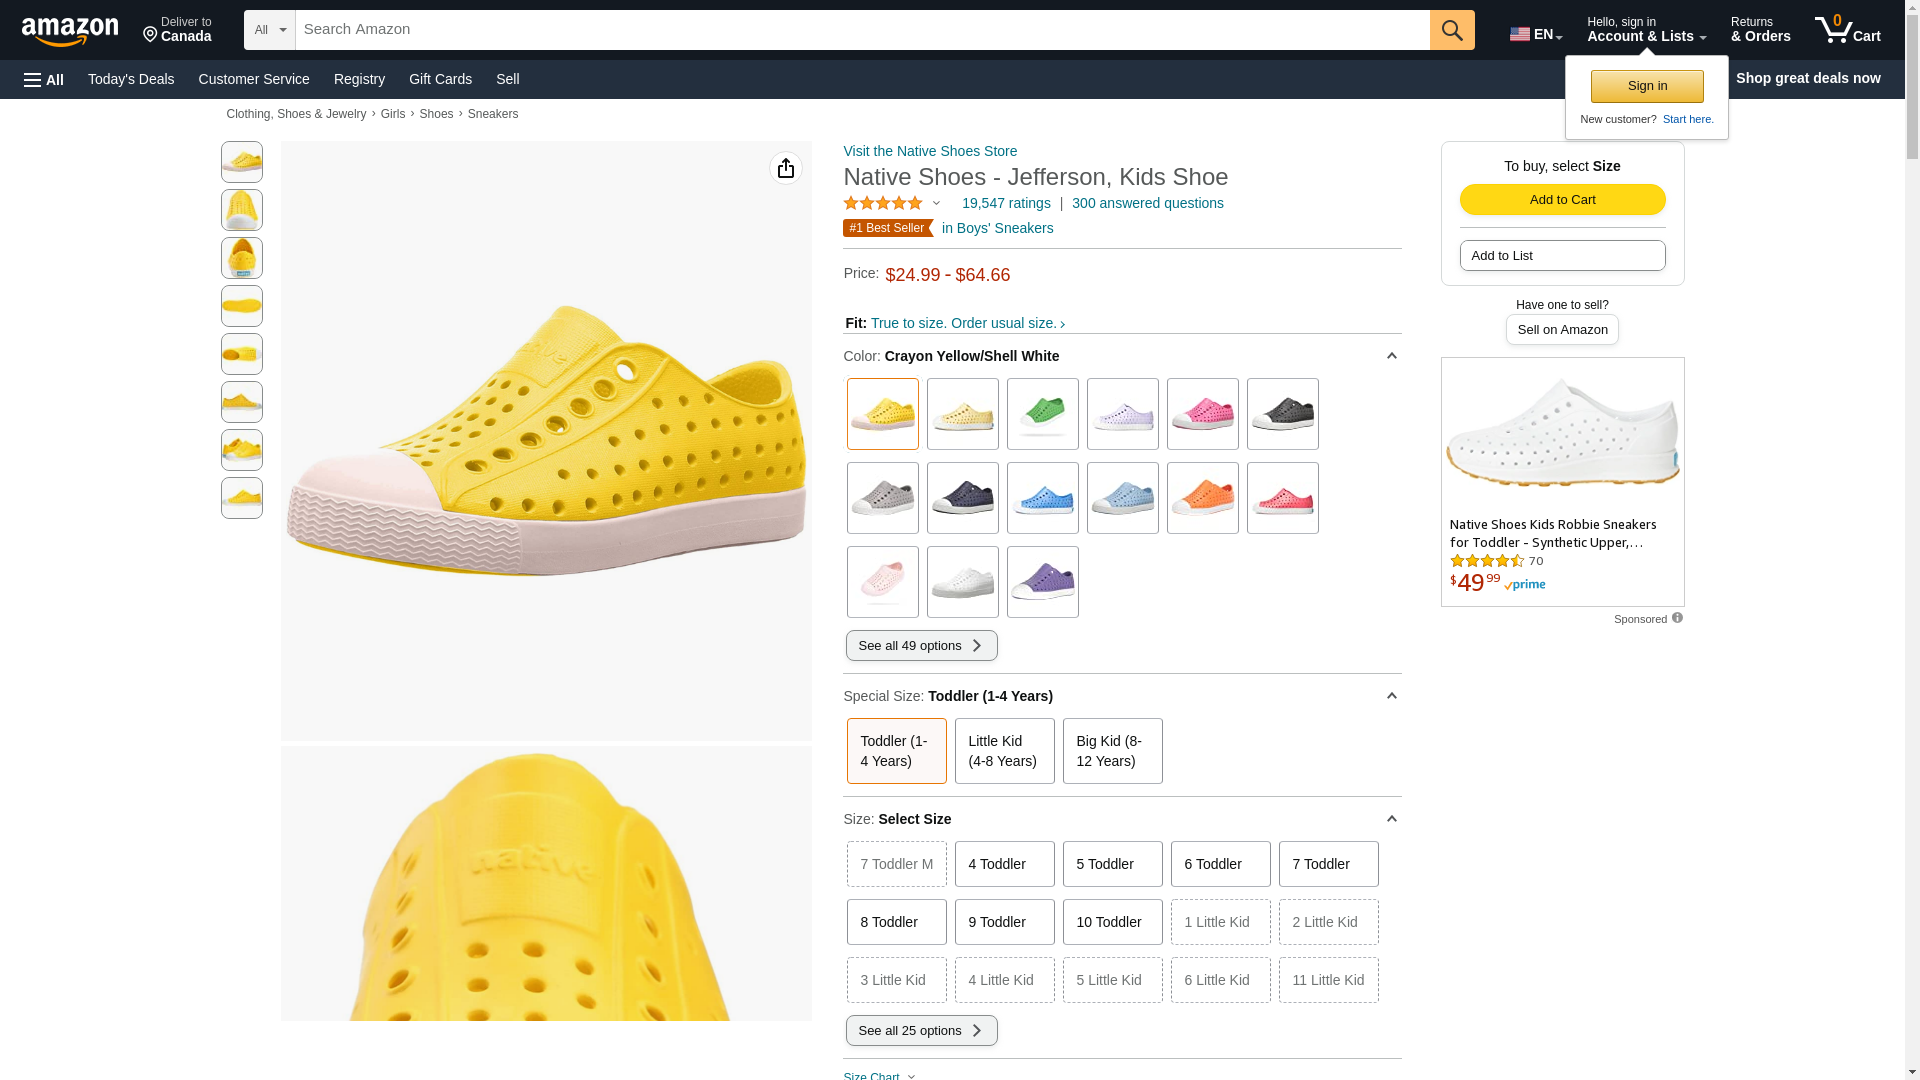
Task: Click the Deliver to Canada location icon
Action: point(151,35)
